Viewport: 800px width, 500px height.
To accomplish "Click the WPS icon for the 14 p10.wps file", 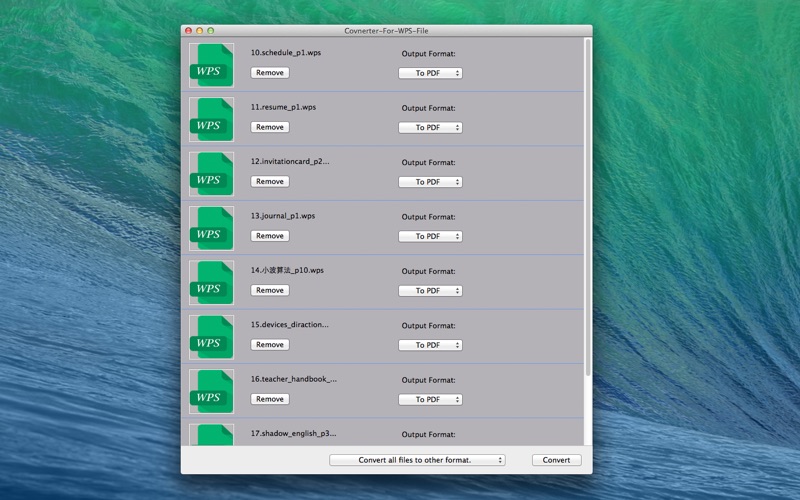I will coord(212,283).
